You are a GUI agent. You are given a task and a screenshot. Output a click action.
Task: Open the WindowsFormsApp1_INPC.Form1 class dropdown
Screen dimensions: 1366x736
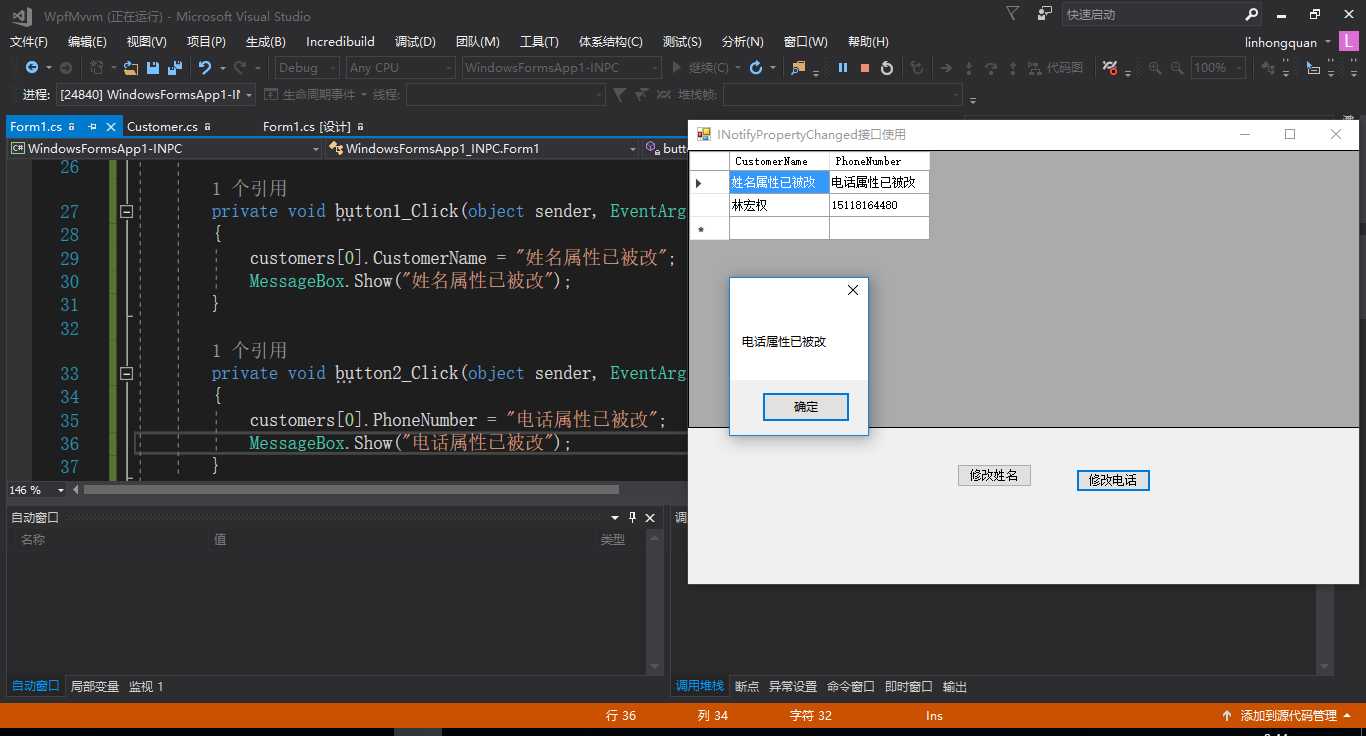[483, 148]
